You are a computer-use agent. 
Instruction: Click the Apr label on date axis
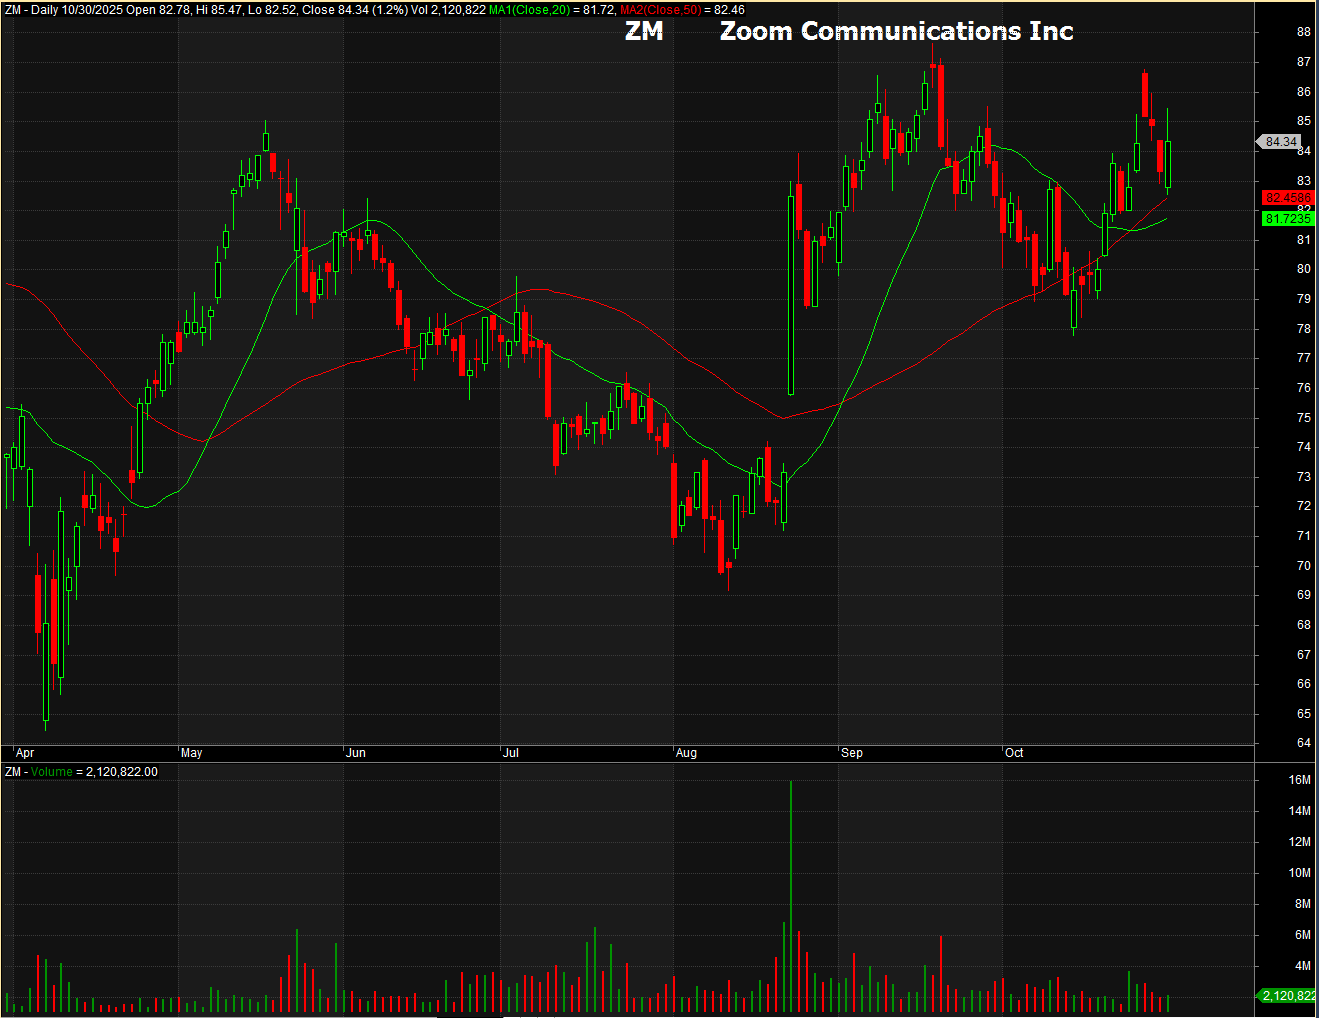click(25, 753)
